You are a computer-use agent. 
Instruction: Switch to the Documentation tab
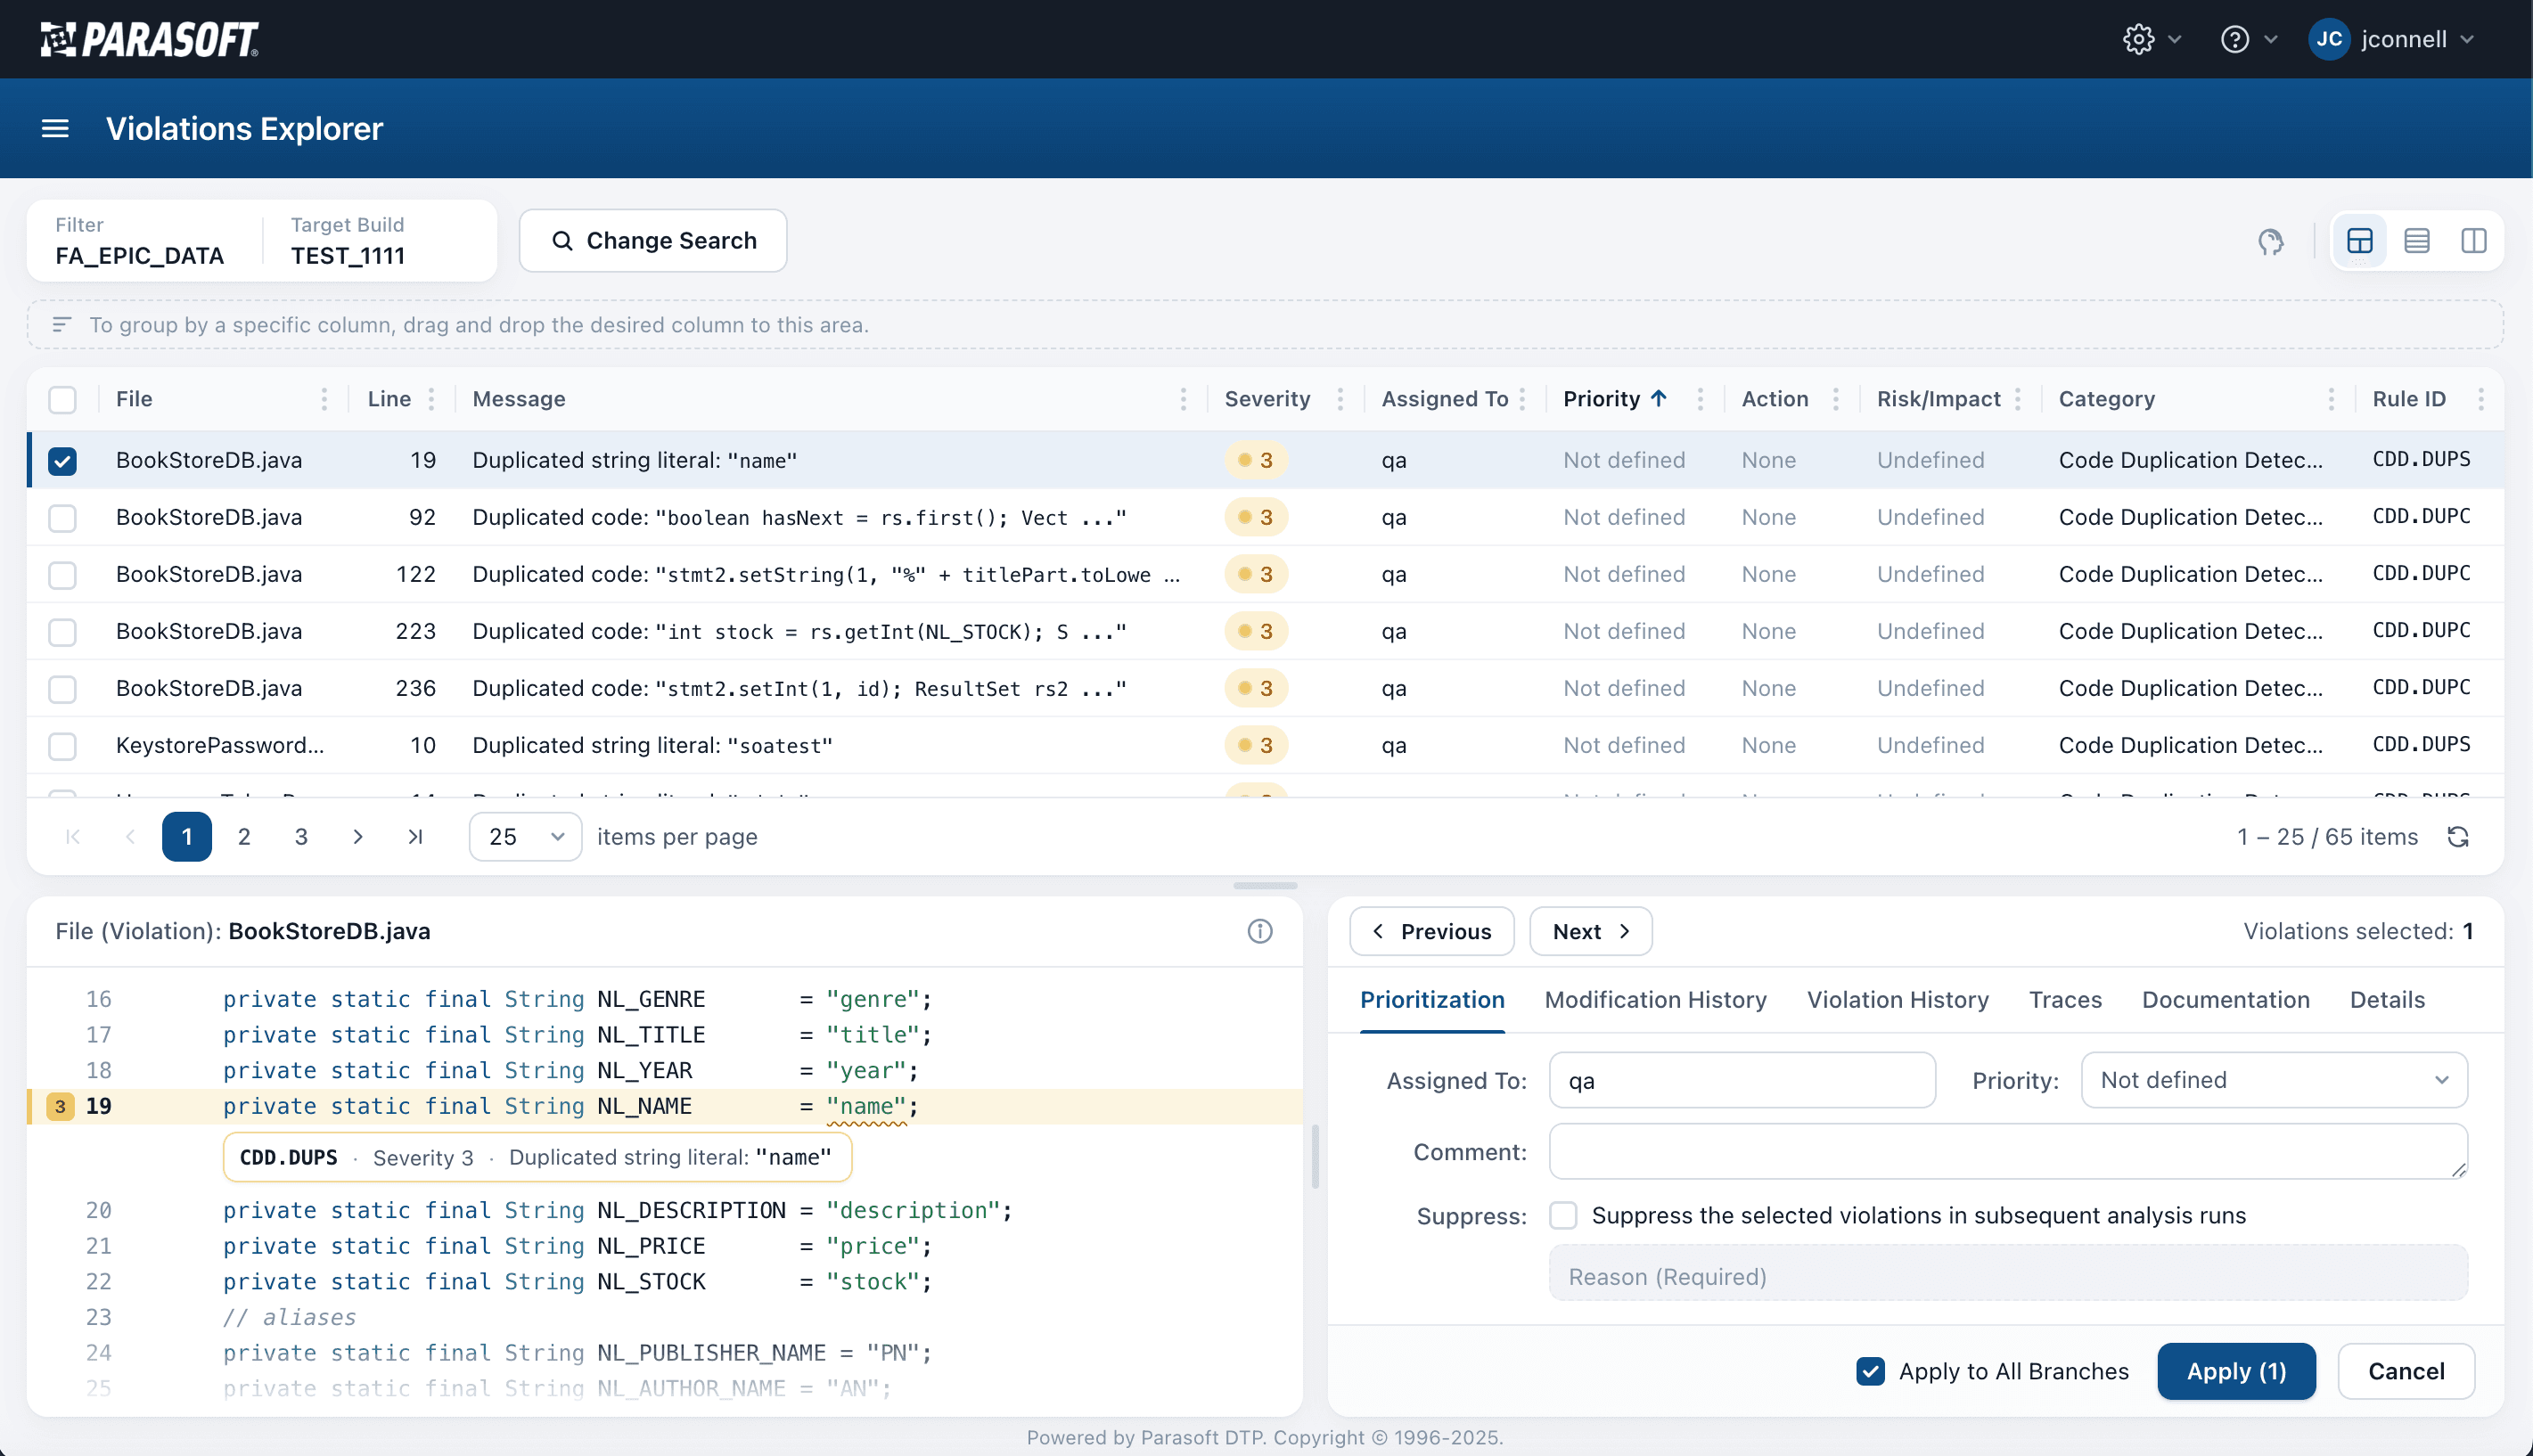pyautogui.click(x=2225, y=1000)
